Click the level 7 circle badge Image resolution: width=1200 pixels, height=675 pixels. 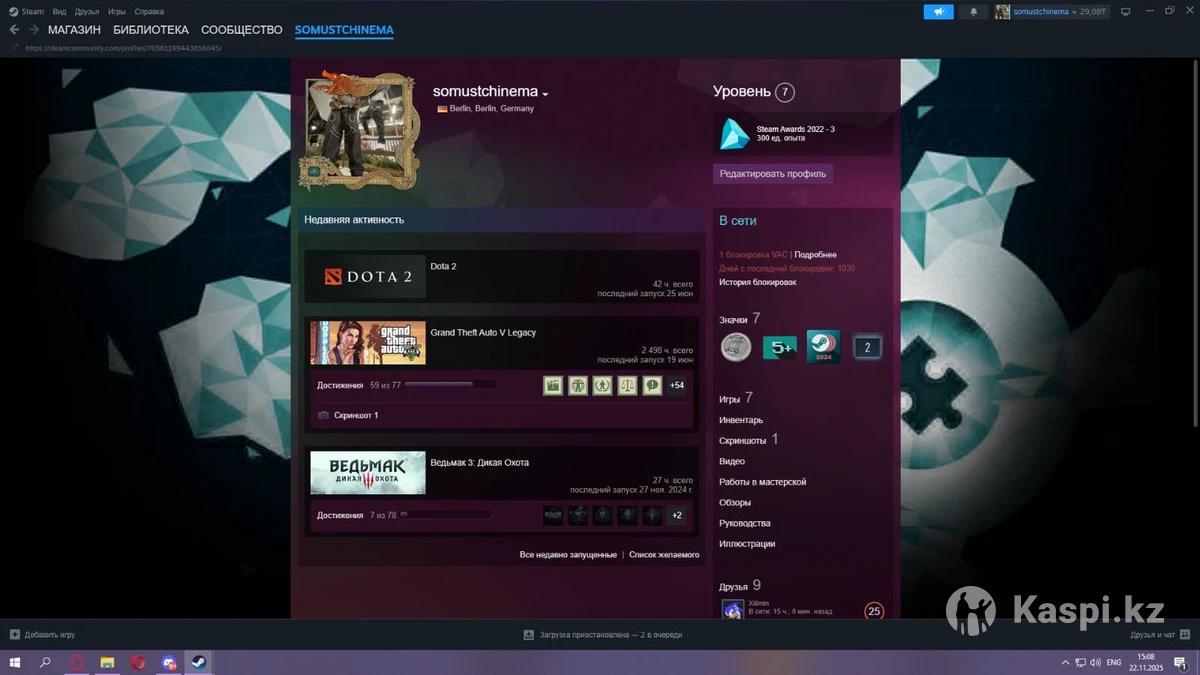785,92
